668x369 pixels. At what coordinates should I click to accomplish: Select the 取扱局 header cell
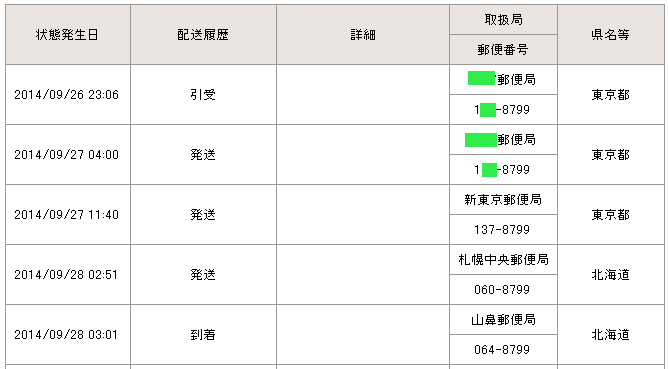503,20
